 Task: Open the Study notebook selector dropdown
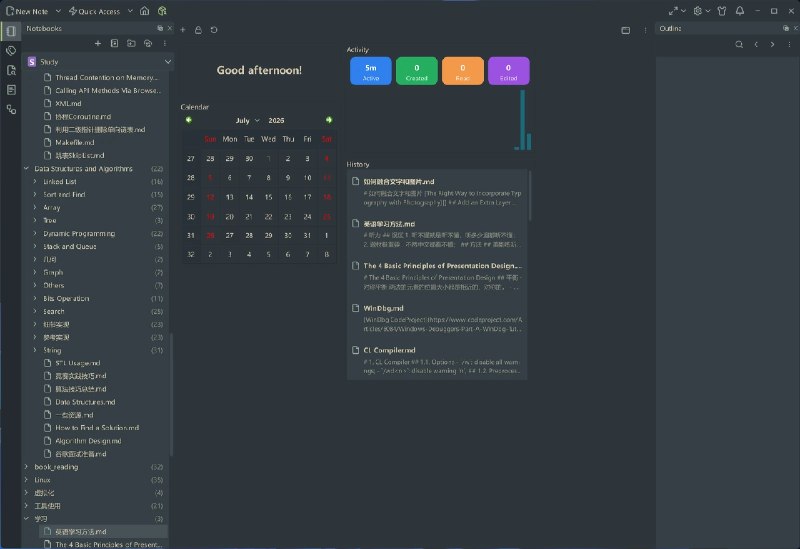[x=168, y=62]
